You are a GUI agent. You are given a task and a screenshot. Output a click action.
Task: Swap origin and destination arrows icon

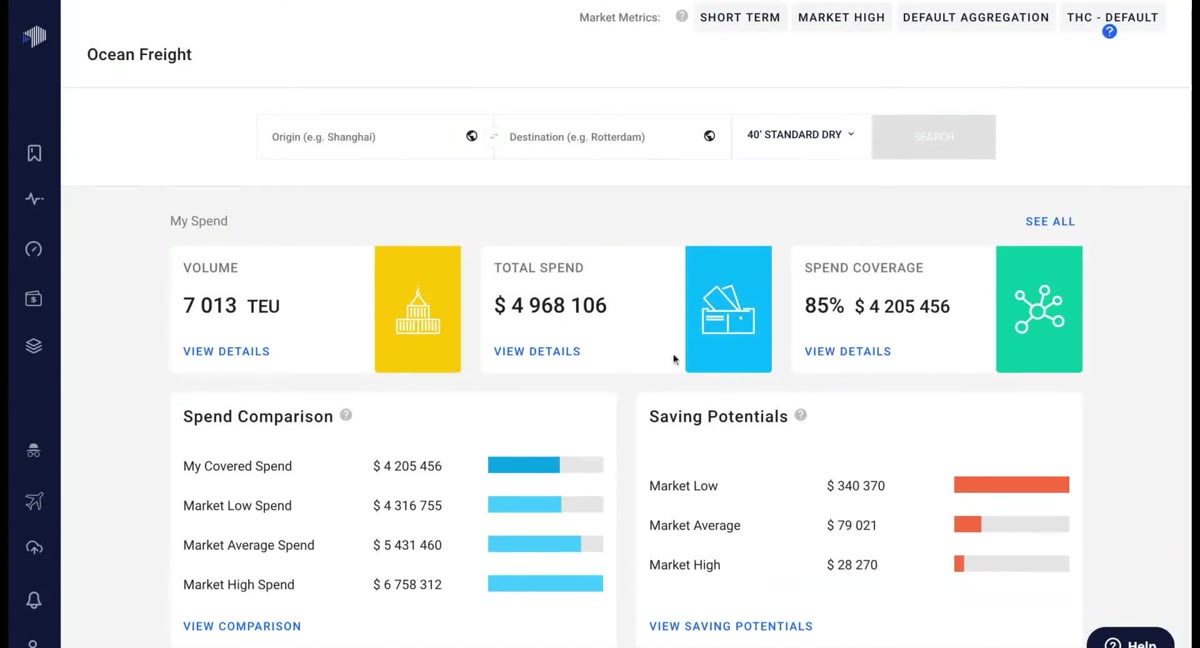494,136
